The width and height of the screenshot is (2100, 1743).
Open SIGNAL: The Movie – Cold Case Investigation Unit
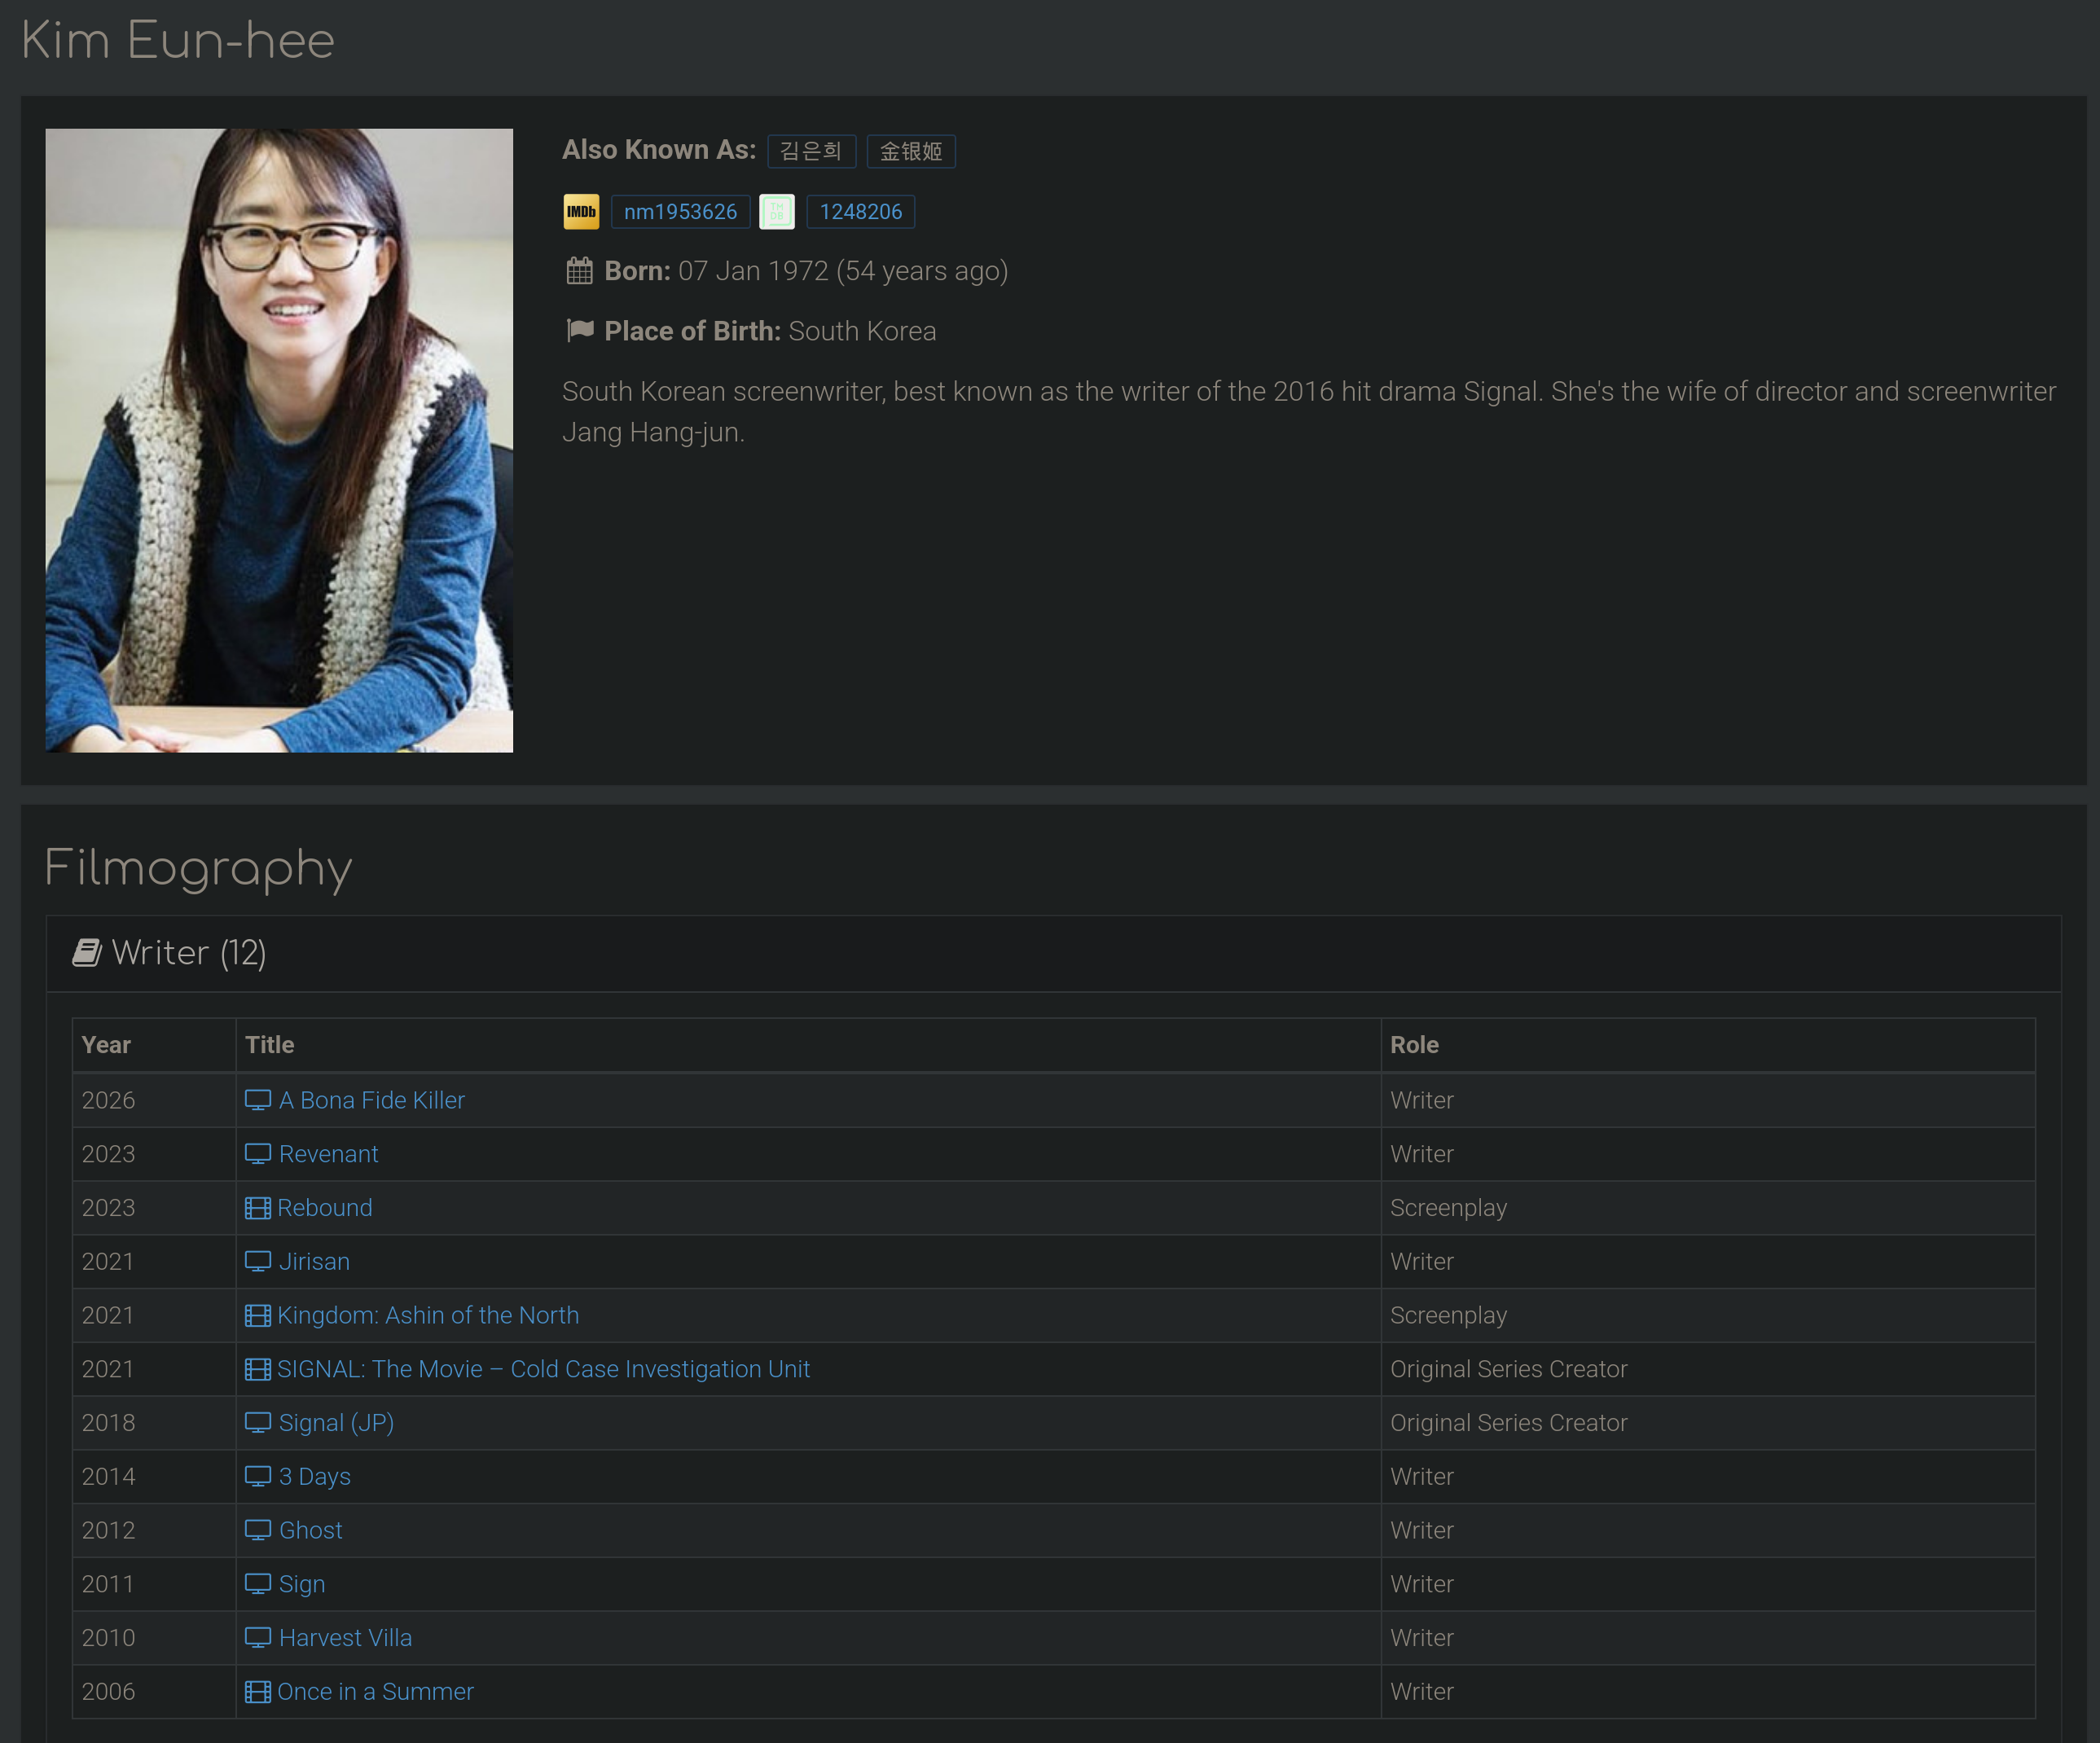pos(544,1369)
